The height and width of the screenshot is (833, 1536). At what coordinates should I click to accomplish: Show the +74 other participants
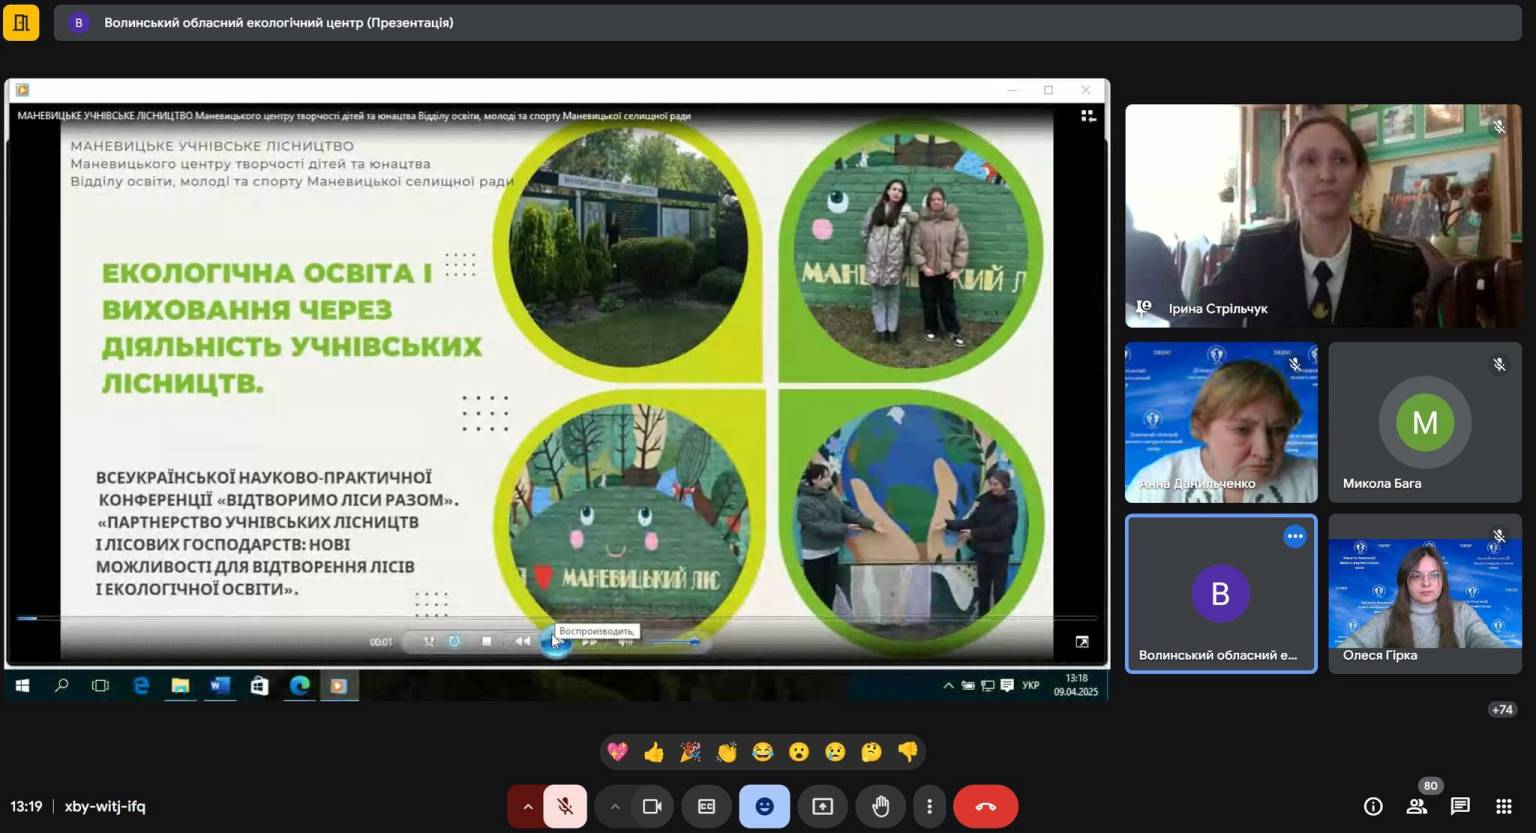click(x=1501, y=710)
